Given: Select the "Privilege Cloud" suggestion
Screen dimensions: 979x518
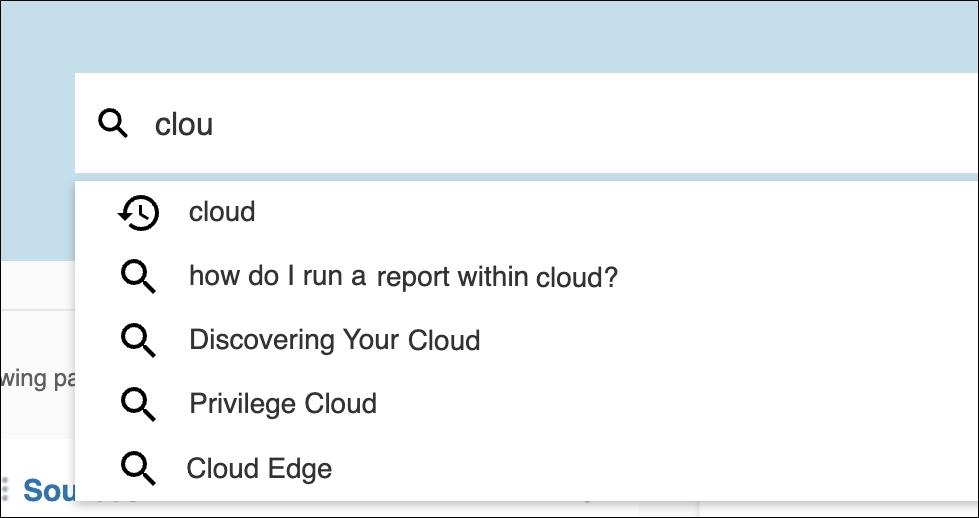Looking at the screenshot, I should pyautogui.click(x=283, y=404).
